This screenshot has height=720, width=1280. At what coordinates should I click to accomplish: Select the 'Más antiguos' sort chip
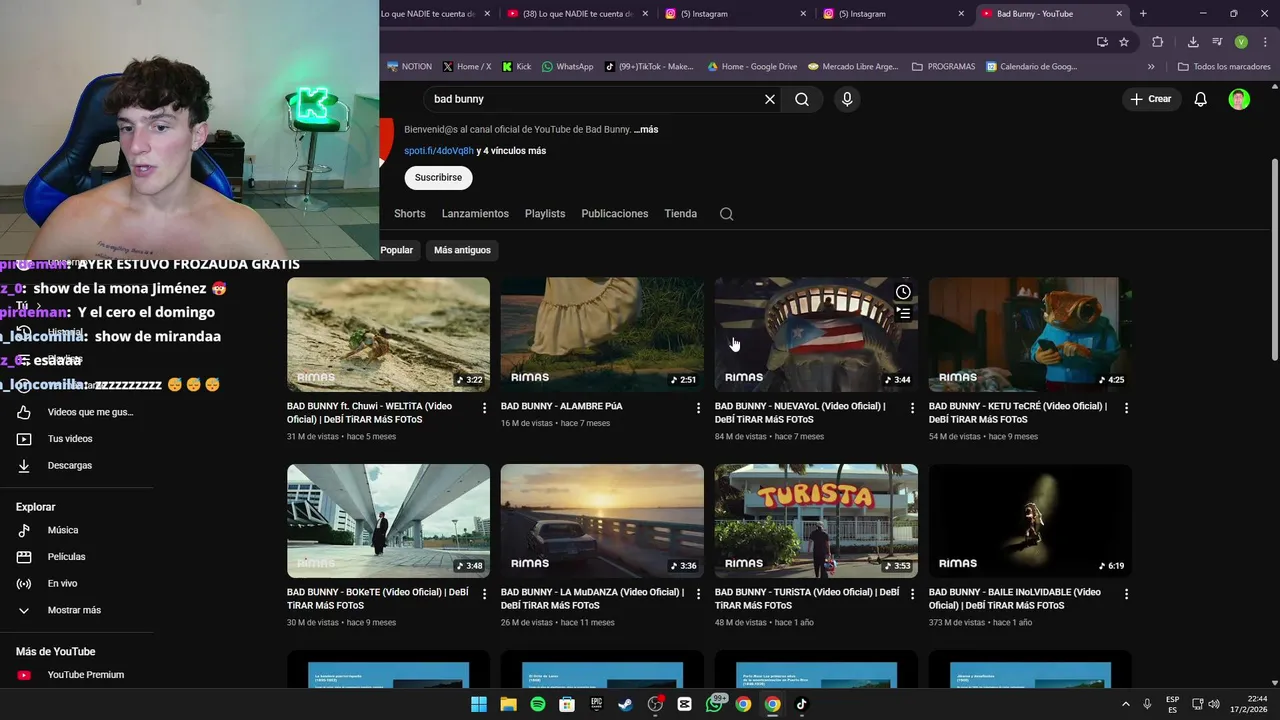[462, 250]
